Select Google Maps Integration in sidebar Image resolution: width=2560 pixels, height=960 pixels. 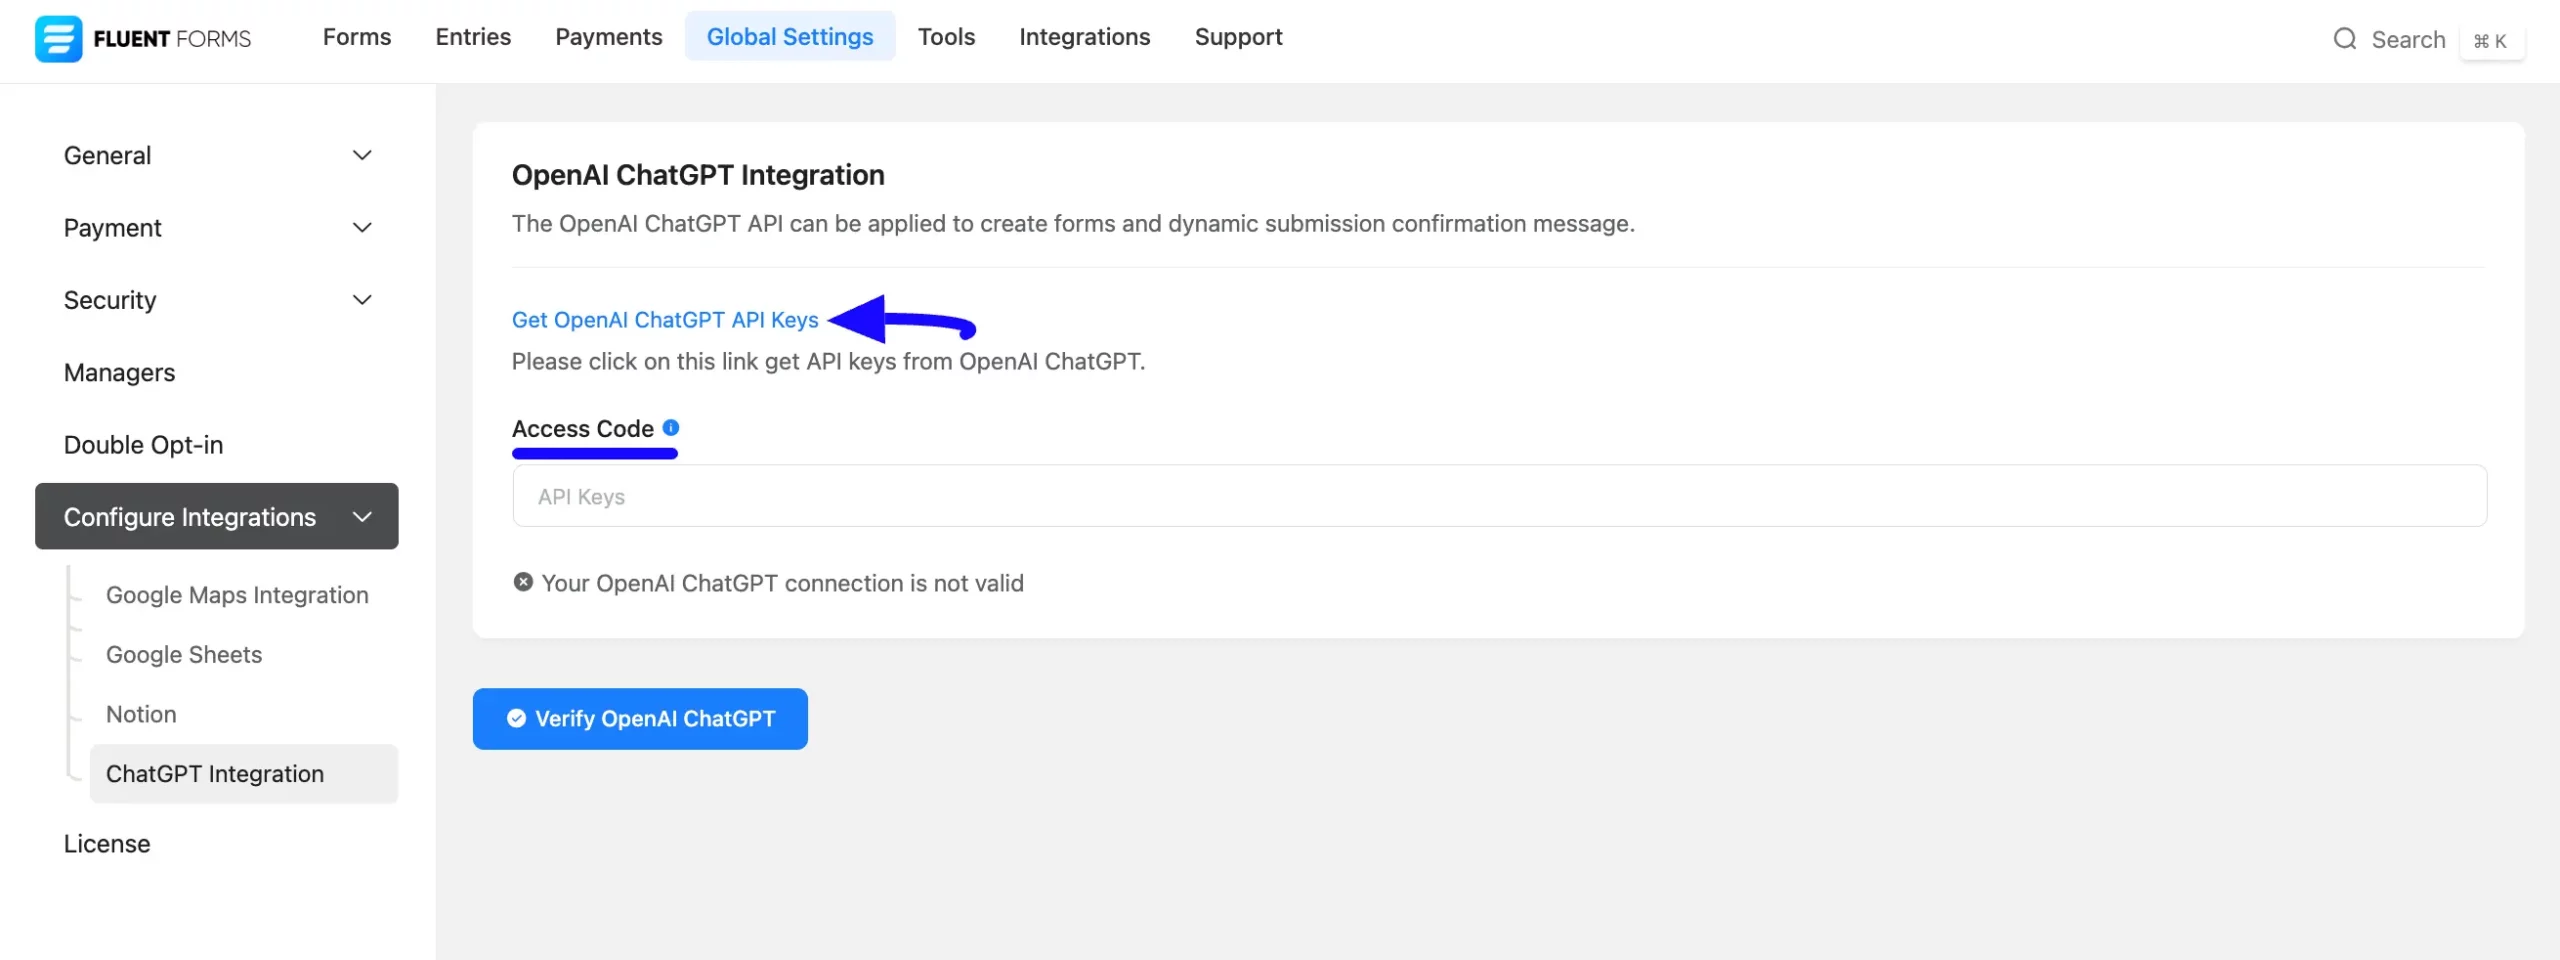pos(237,595)
